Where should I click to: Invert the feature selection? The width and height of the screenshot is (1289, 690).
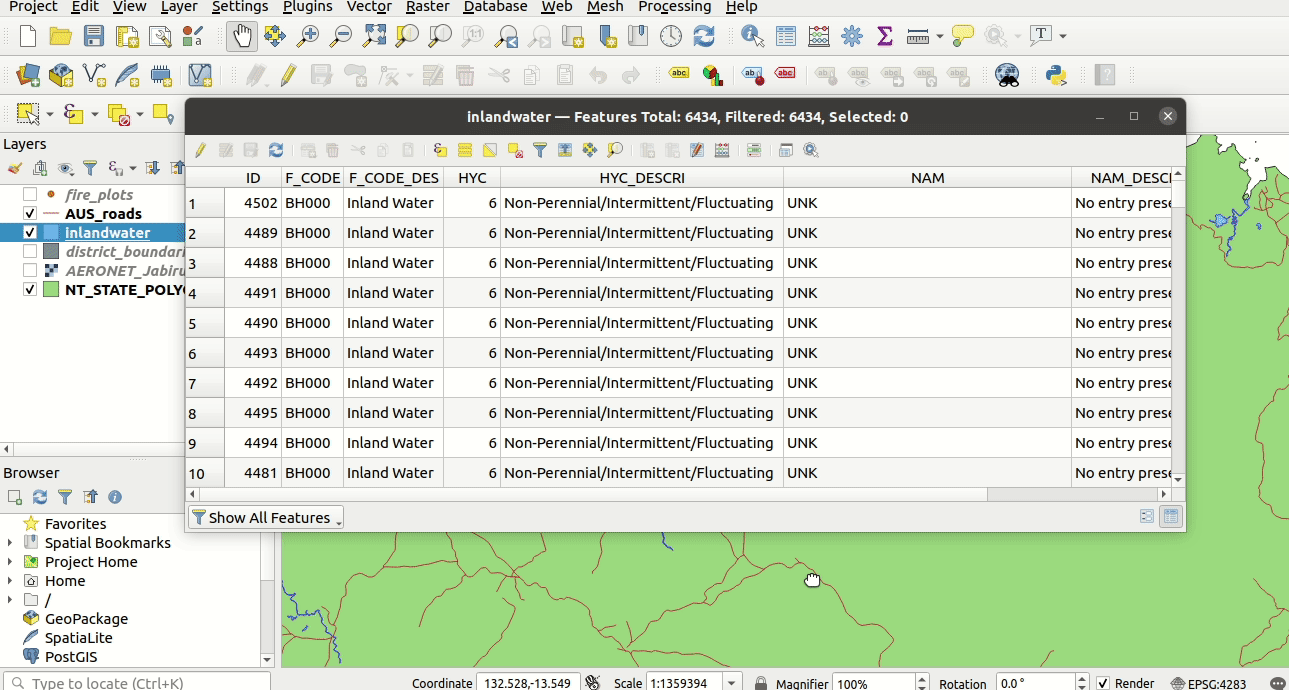point(488,150)
